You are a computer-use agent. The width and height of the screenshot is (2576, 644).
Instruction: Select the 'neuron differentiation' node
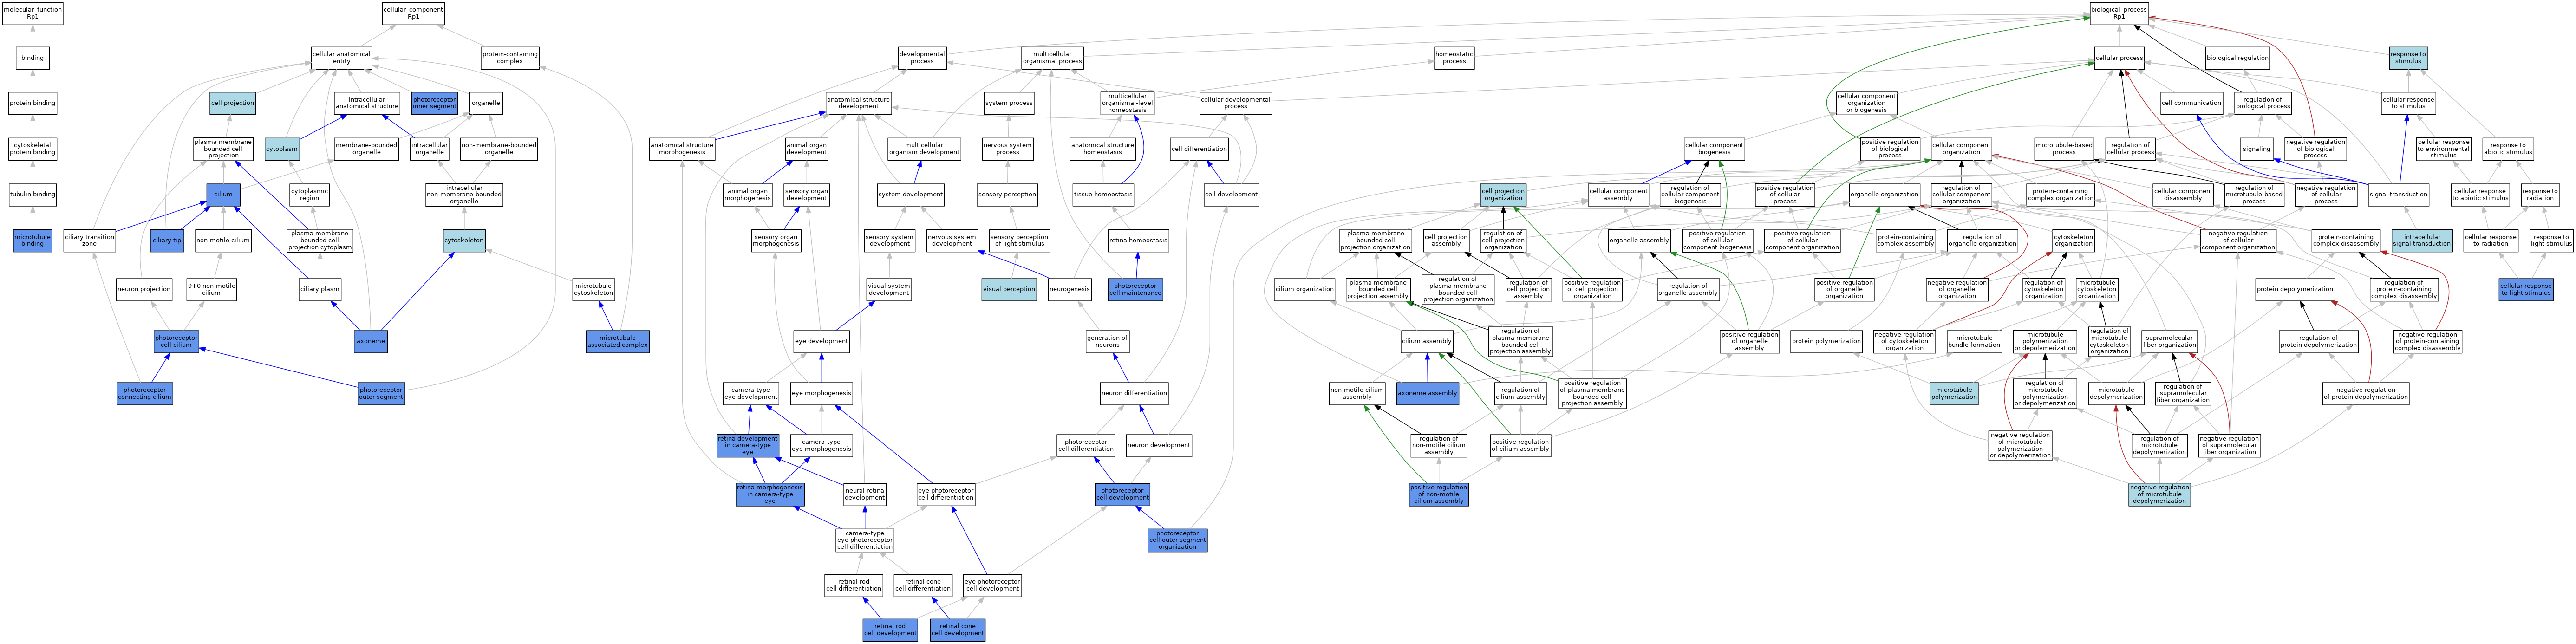coord(1135,394)
